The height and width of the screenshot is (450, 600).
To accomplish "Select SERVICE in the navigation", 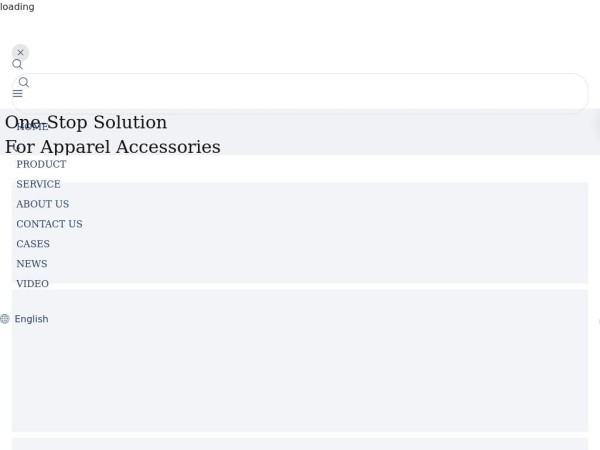I will coord(38,184).
